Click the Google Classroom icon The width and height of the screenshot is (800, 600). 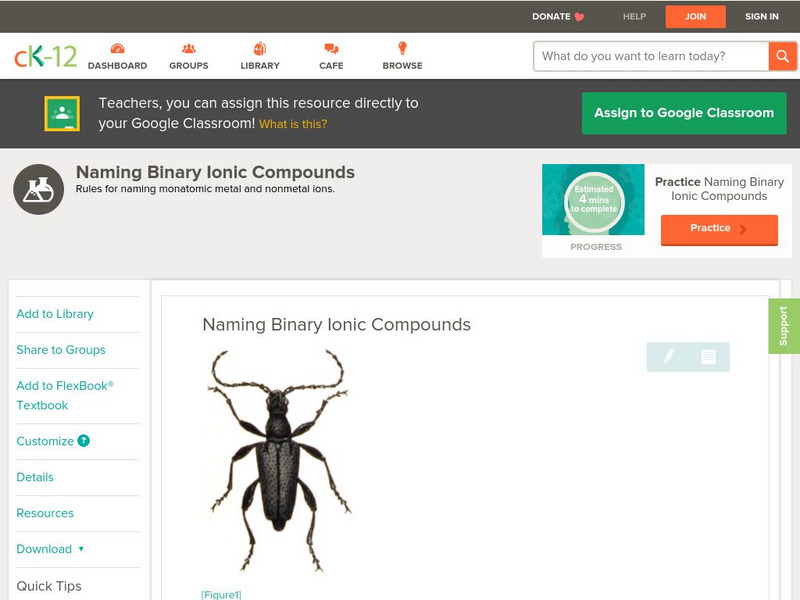click(62, 113)
